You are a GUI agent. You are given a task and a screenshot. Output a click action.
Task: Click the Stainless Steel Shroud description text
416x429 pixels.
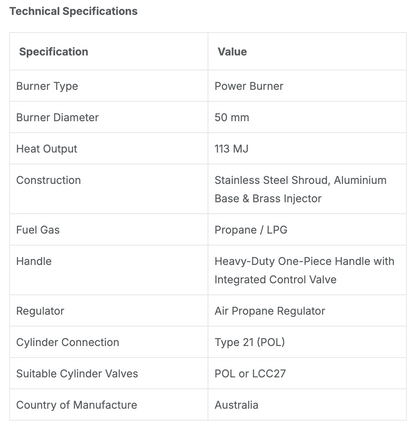300,189
